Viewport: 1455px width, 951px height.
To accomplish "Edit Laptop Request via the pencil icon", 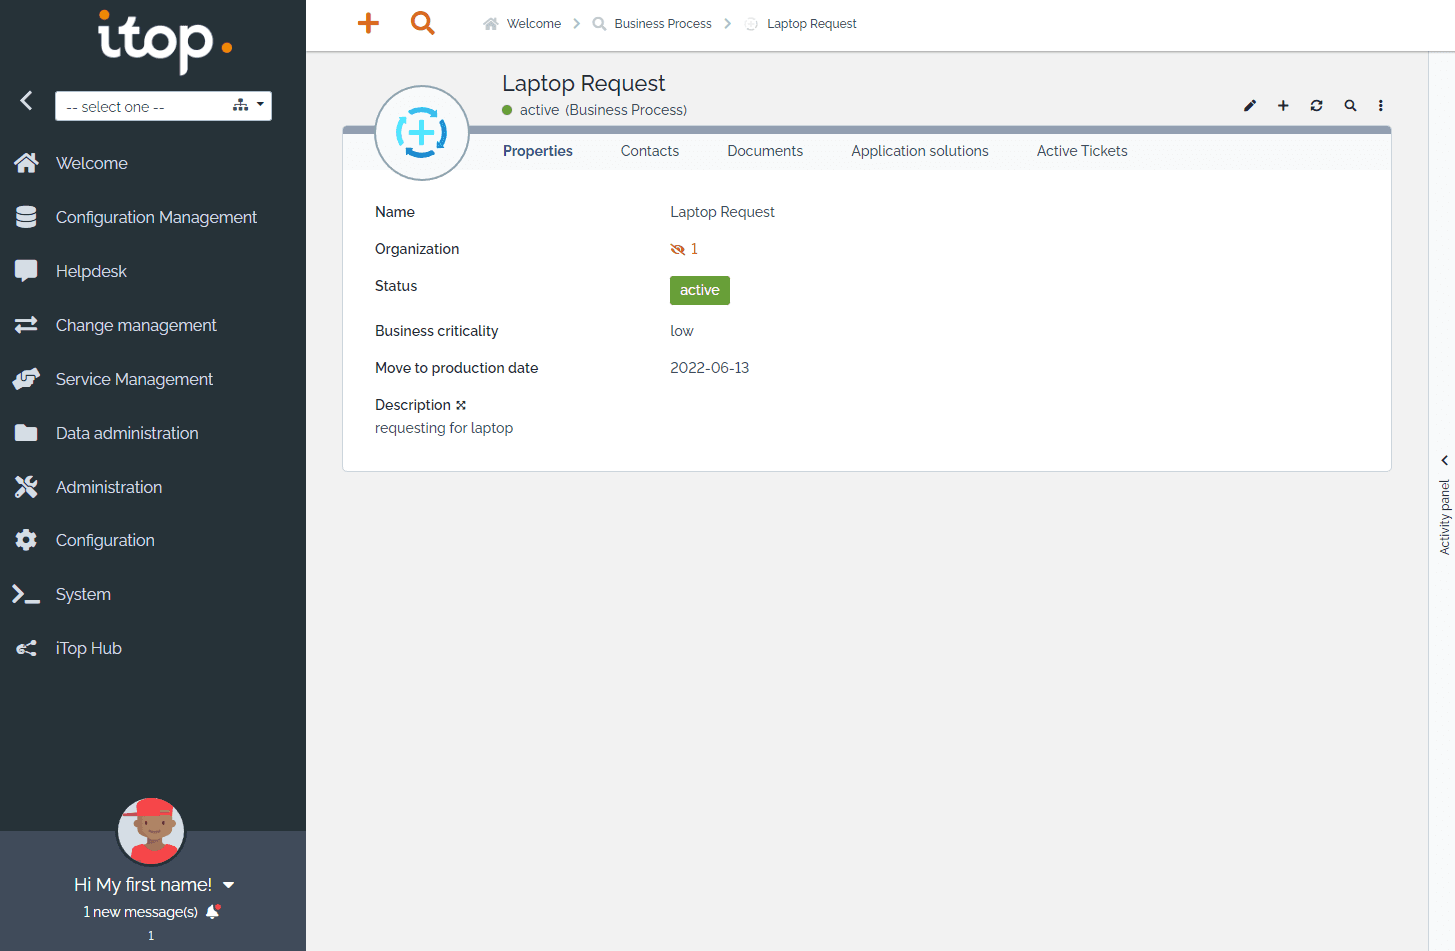I will point(1249,105).
